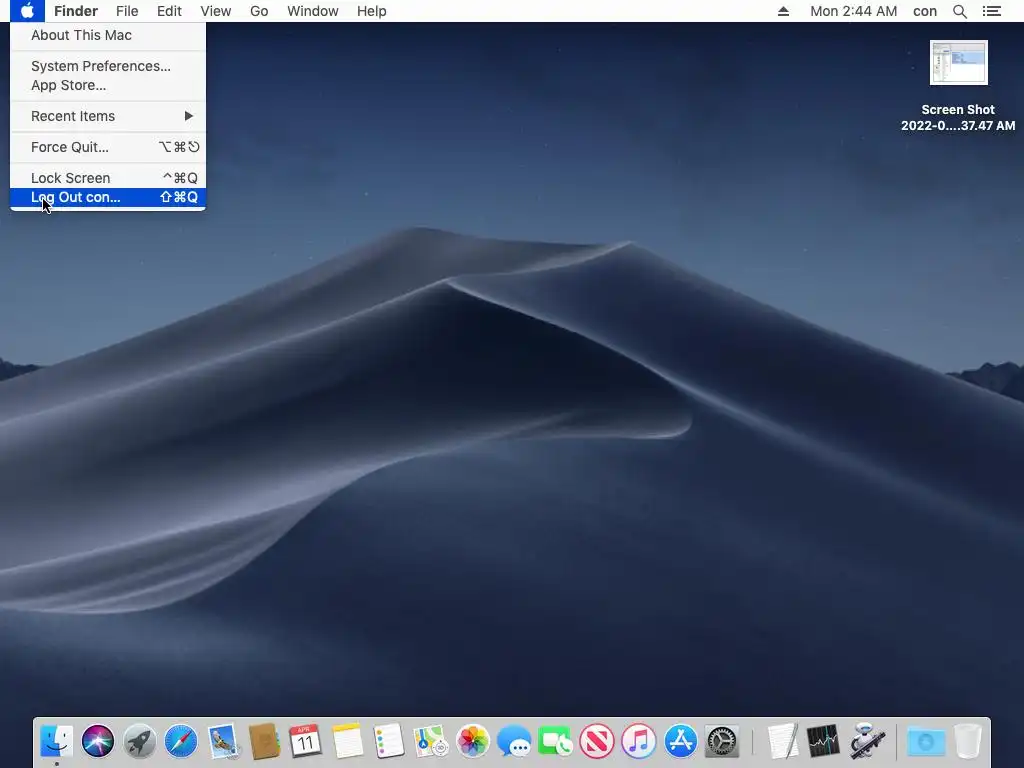
Task: Open System Preferences… from Apple menu
Action: point(108,66)
